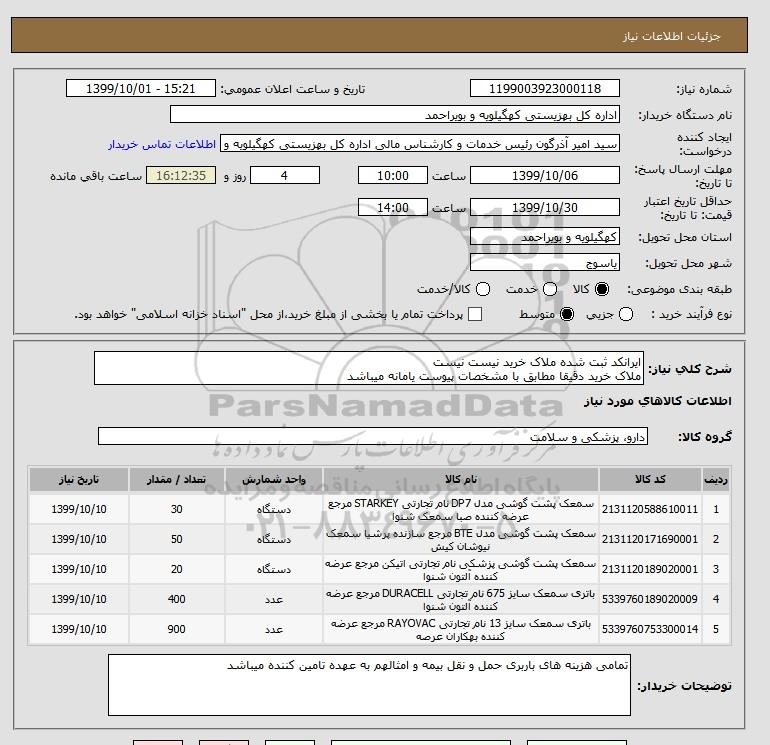Click the اتیکن hearing aid item name
The width and height of the screenshot is (770, 745).
click(x=461, y=570)
